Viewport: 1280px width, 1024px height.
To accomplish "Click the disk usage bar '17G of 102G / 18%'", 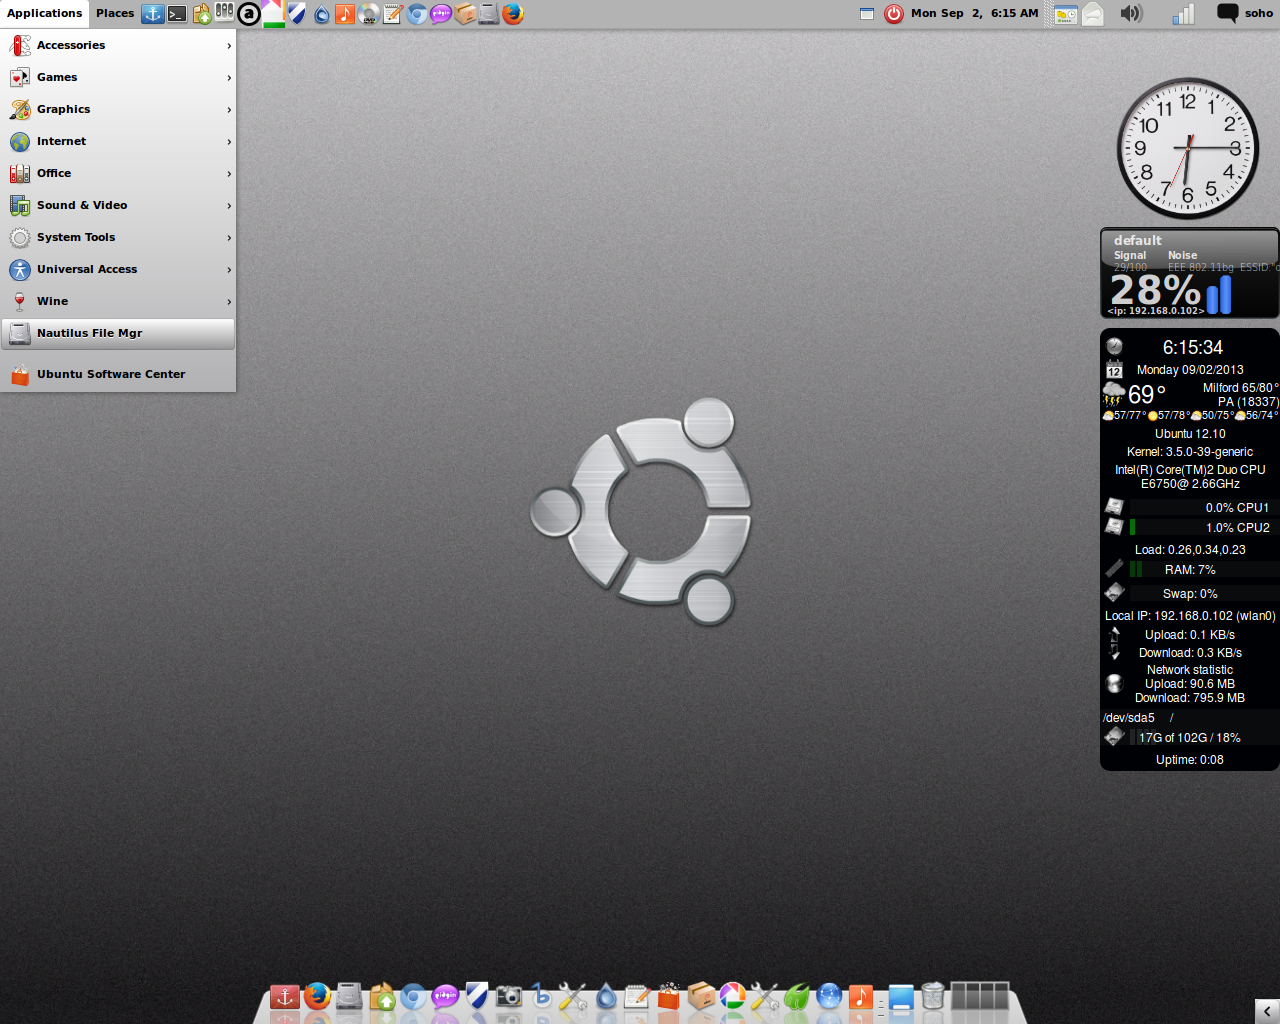I will 1203,737.
